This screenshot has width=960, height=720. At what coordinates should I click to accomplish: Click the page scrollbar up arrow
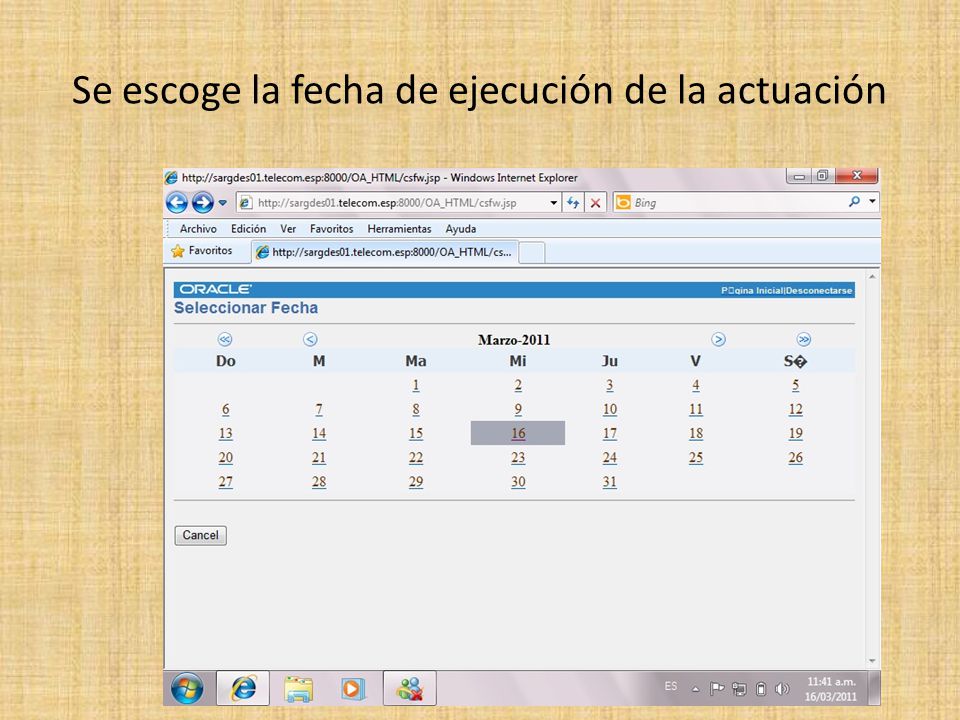[x=872, y=277]
